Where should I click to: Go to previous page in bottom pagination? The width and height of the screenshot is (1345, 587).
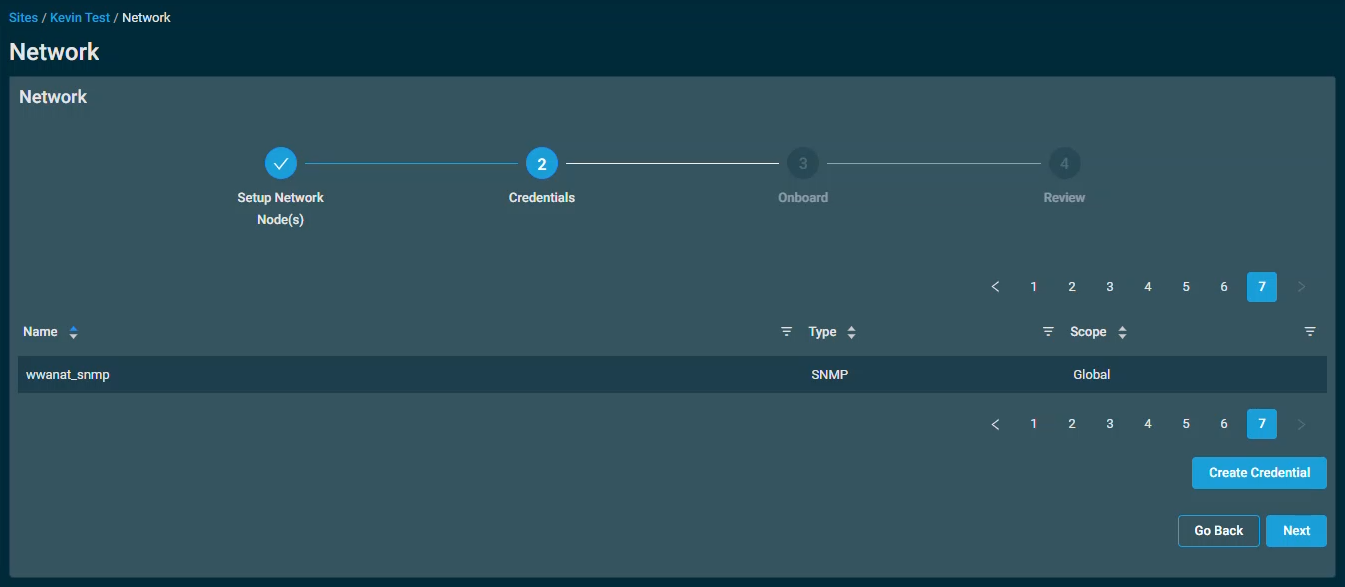[995, 424]
